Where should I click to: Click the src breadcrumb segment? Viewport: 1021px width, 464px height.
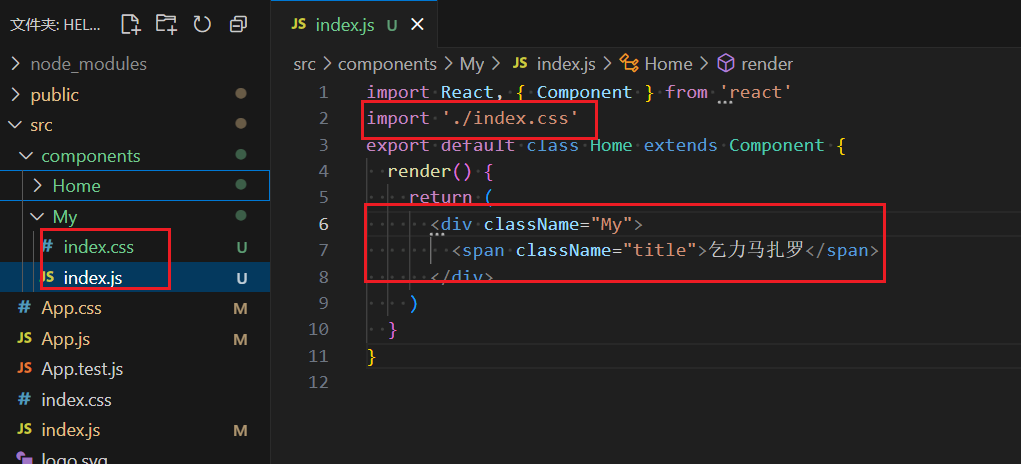click(x=304, y=64)
